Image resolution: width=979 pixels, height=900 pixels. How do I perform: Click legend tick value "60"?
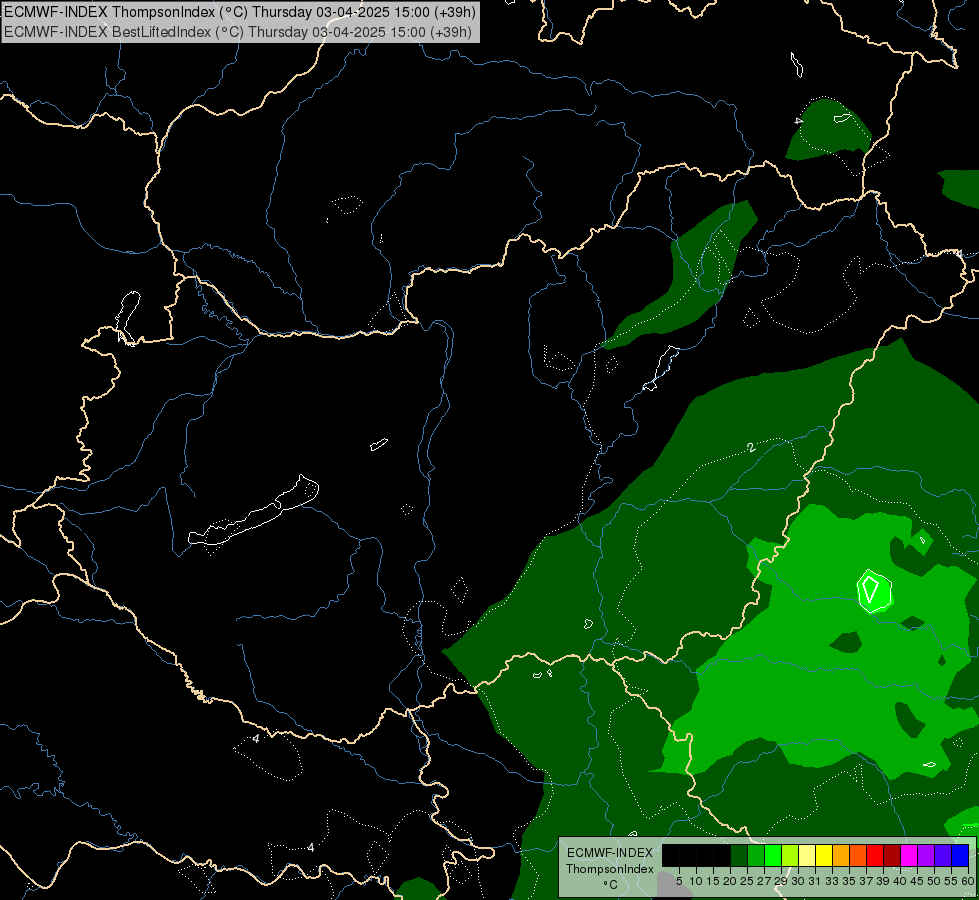pyautogui.click(x=968, y=881)
